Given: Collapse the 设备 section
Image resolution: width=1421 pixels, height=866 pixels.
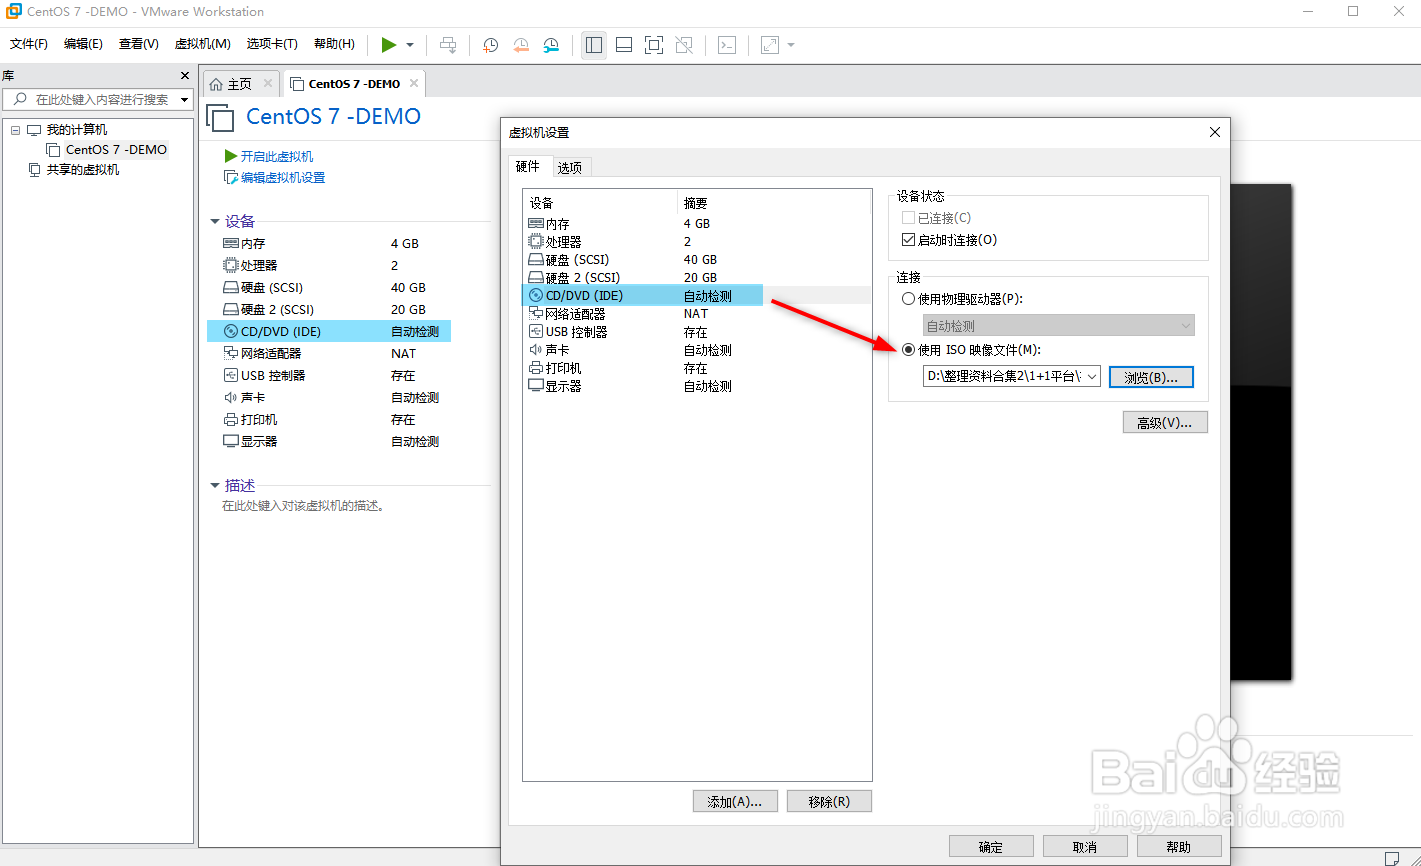Looking at the screenshot, I should [x=215, y=222].
